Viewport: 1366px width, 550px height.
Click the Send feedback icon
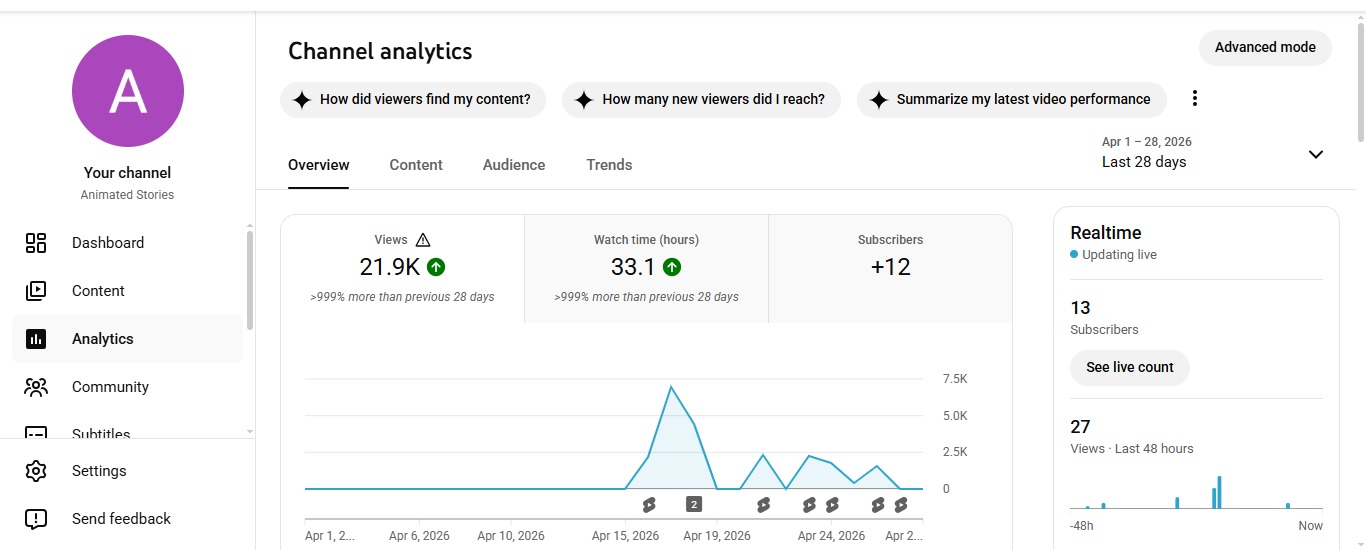(x=36, y=519)
